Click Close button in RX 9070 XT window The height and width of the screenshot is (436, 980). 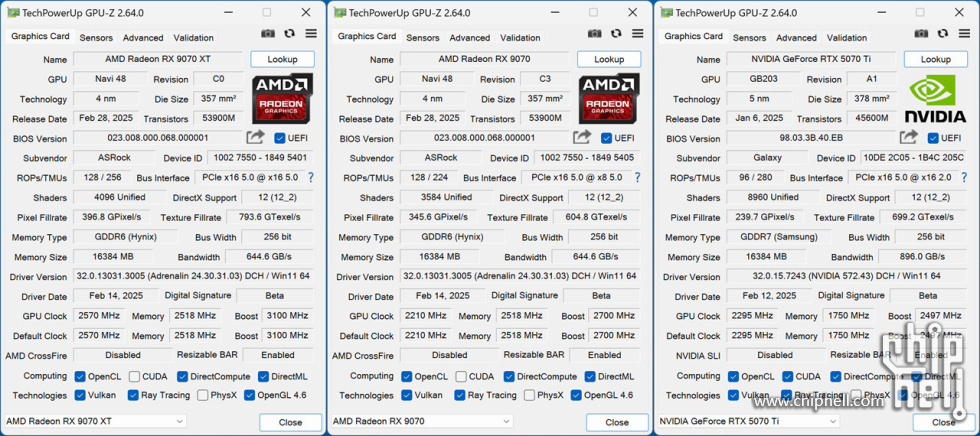(x=290, y=422)
